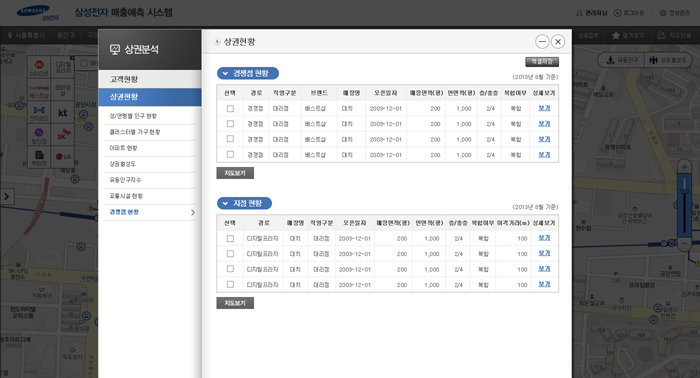The width and height of the screenshot is (700, 378).
Task: Collapse the 경쟁점 현황 section header
Action: (x=248, y=73)
